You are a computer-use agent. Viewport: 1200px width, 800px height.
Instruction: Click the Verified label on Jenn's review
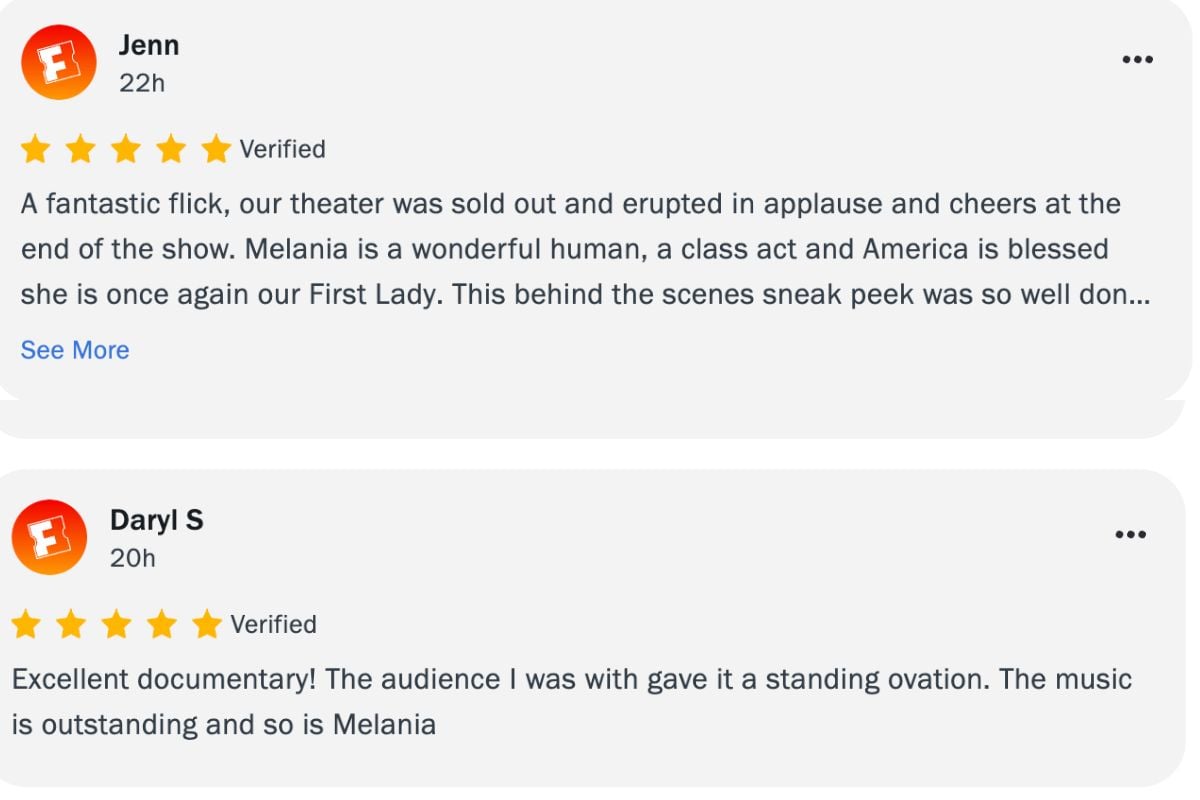(x=282, y=150)
